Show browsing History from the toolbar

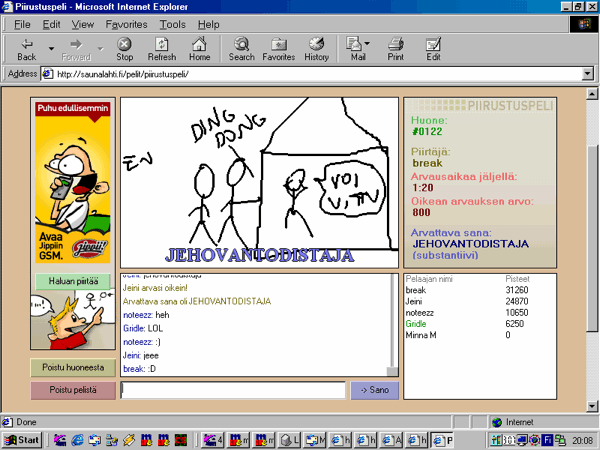pos(316,49)
